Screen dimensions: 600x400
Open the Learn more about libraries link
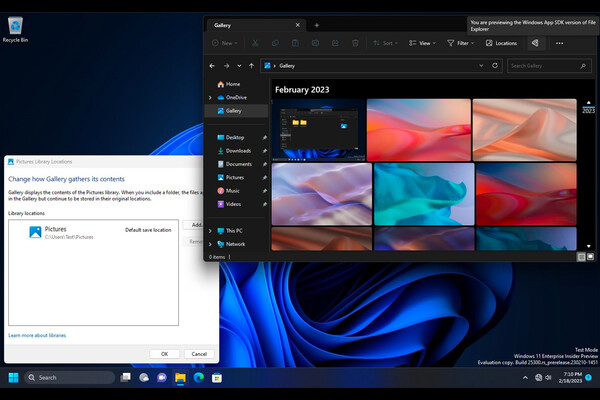pos(37,335)
